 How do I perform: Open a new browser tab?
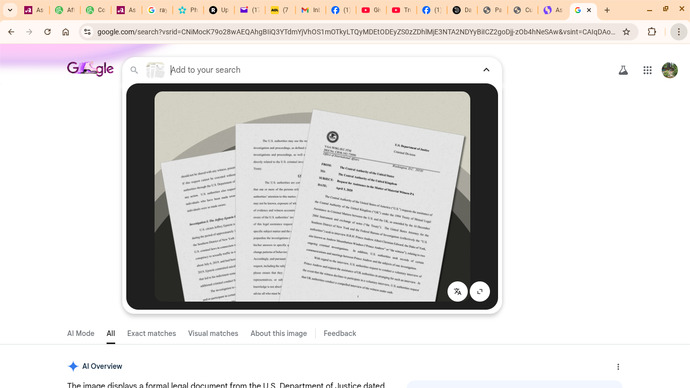pos(607,10)
